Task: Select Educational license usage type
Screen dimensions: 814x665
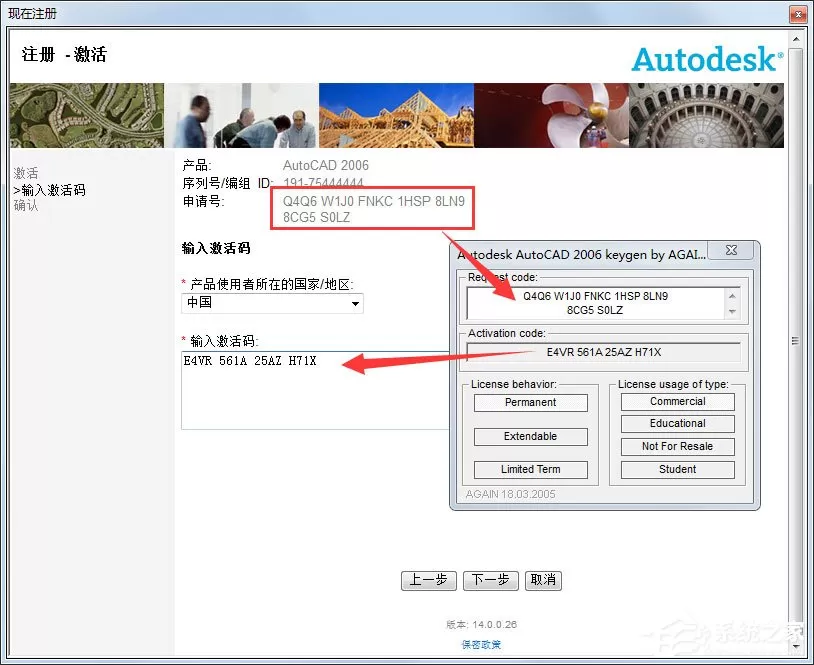Action: (x=677, y=424)
